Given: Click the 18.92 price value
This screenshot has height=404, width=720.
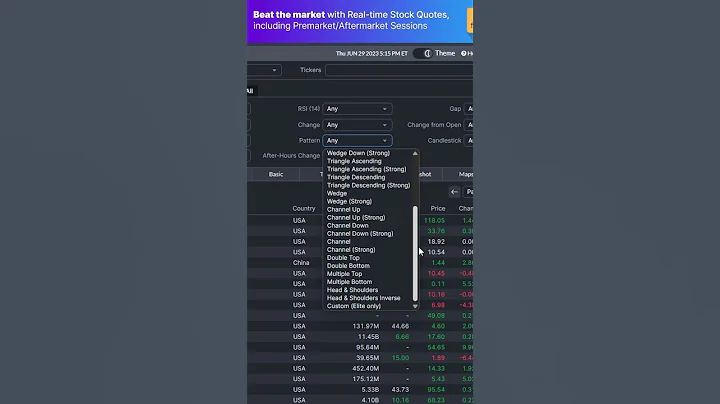Looking at the screenshot, I should (x=436, y=241).
